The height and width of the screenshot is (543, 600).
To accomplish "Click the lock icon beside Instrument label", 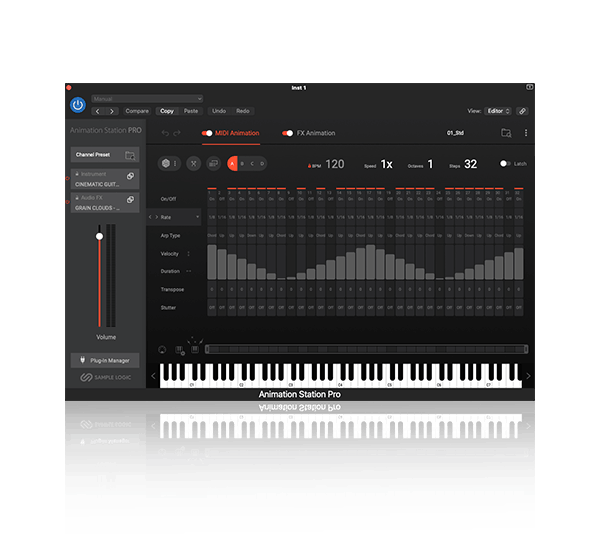I will [77, 174].
